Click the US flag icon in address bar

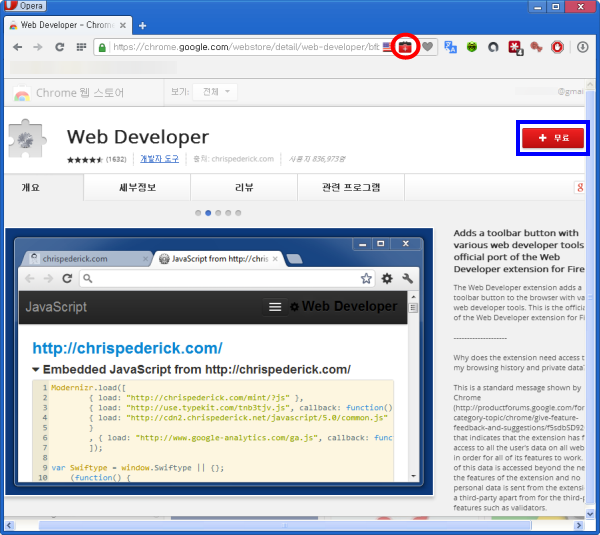pos(387,47)
